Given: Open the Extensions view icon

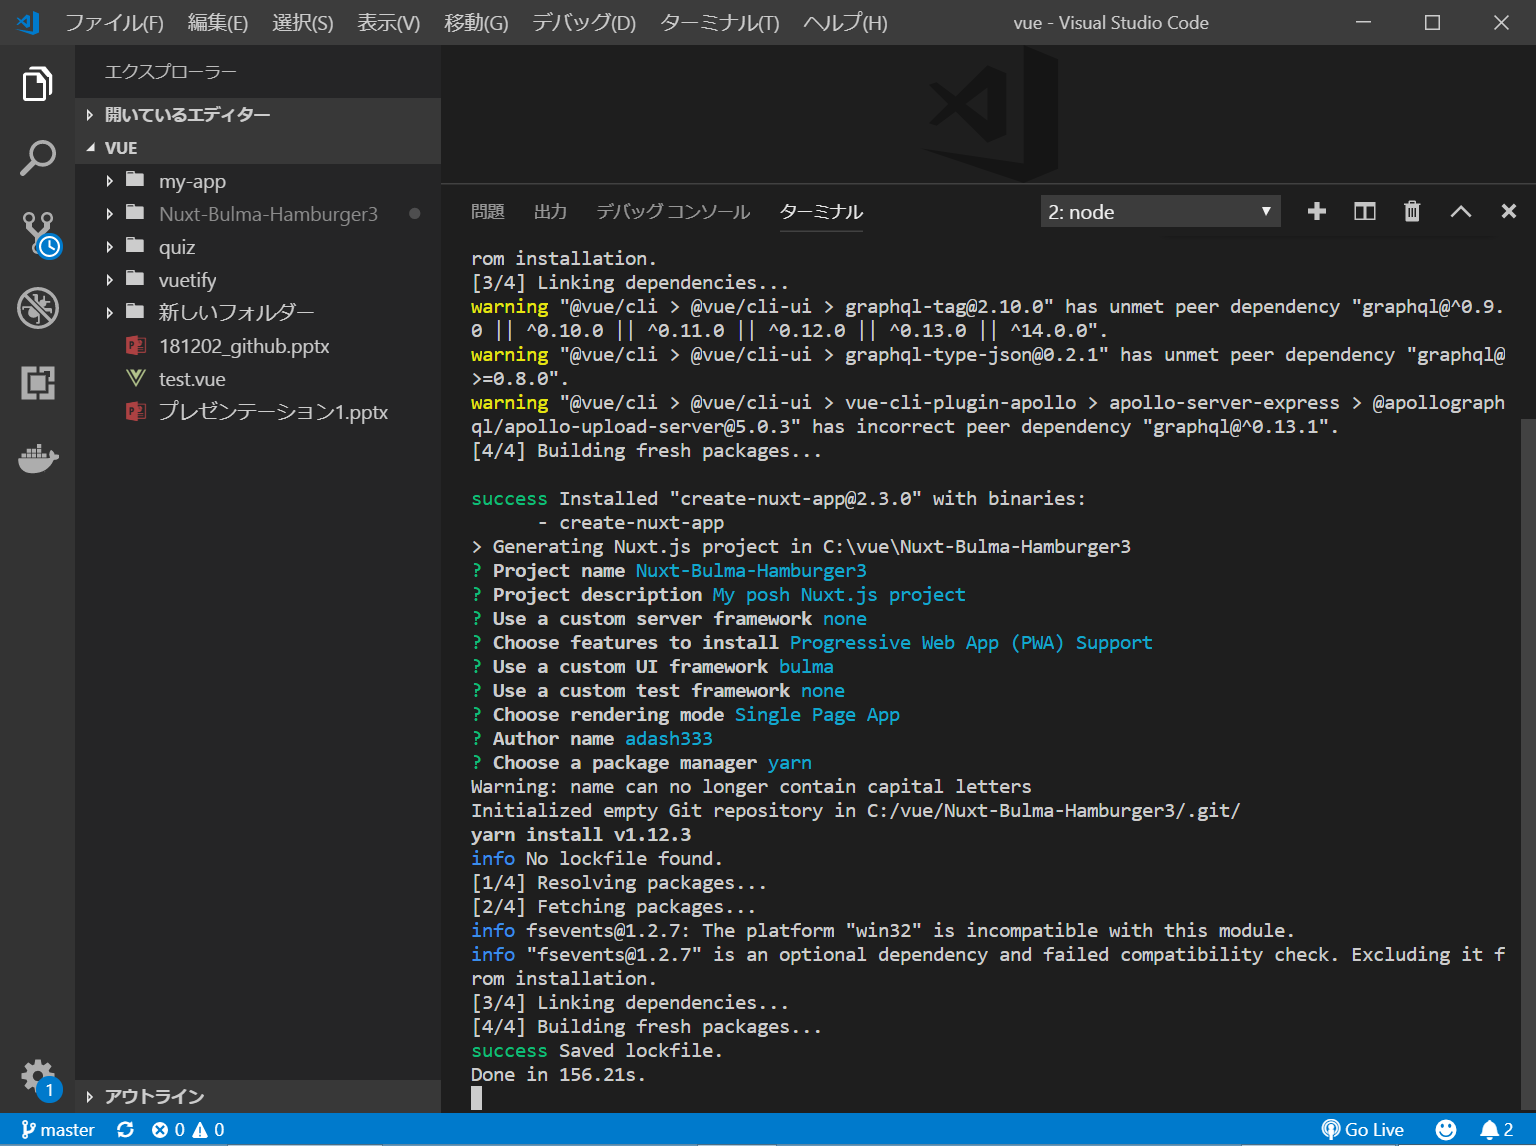Looking at the screenshot, I should (37, 382).
